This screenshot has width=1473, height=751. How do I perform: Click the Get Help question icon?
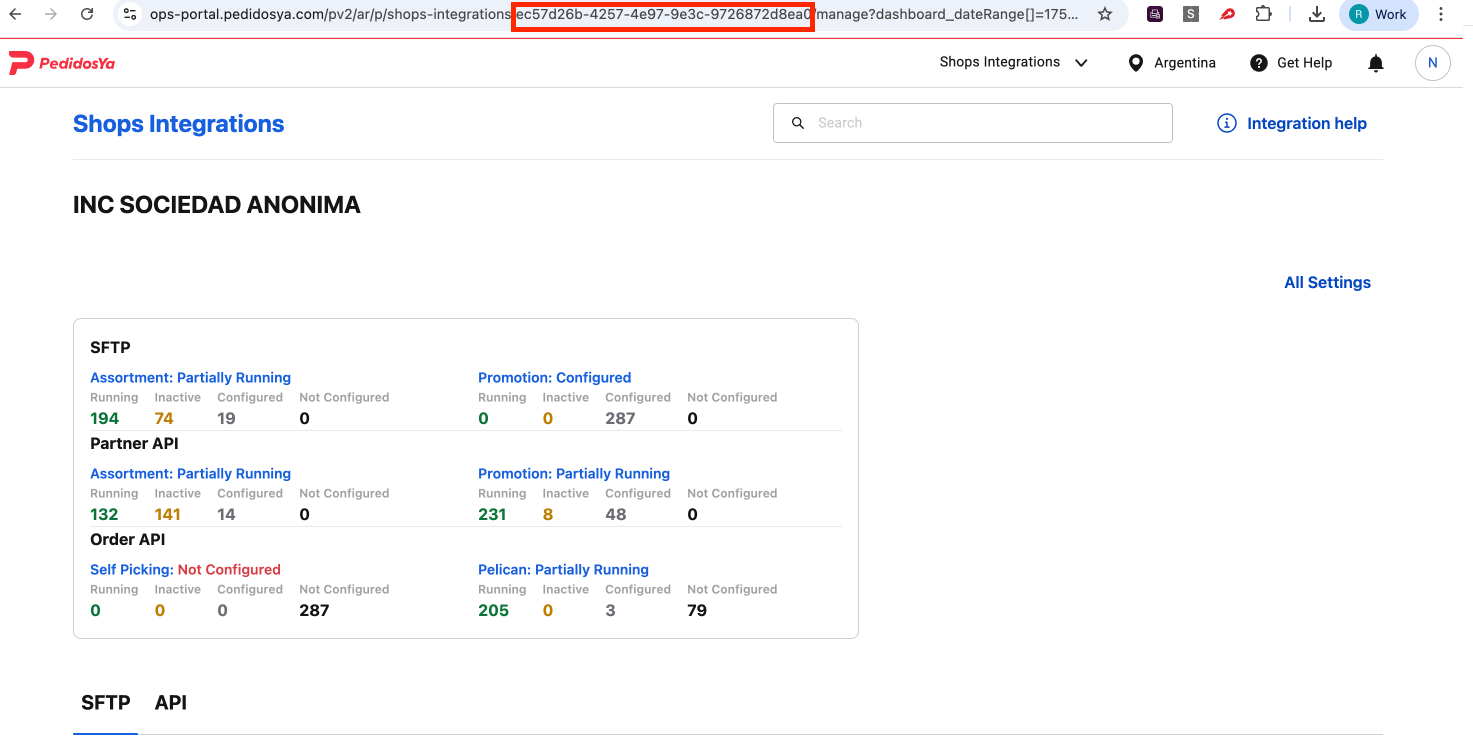[x=1259, y=63]
